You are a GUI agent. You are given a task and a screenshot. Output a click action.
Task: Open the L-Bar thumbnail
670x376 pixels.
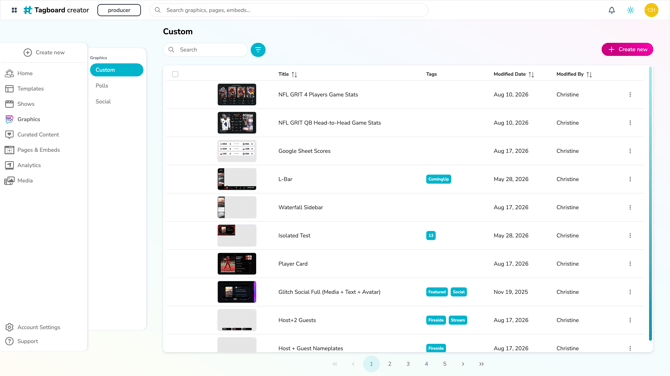point(237,179)
